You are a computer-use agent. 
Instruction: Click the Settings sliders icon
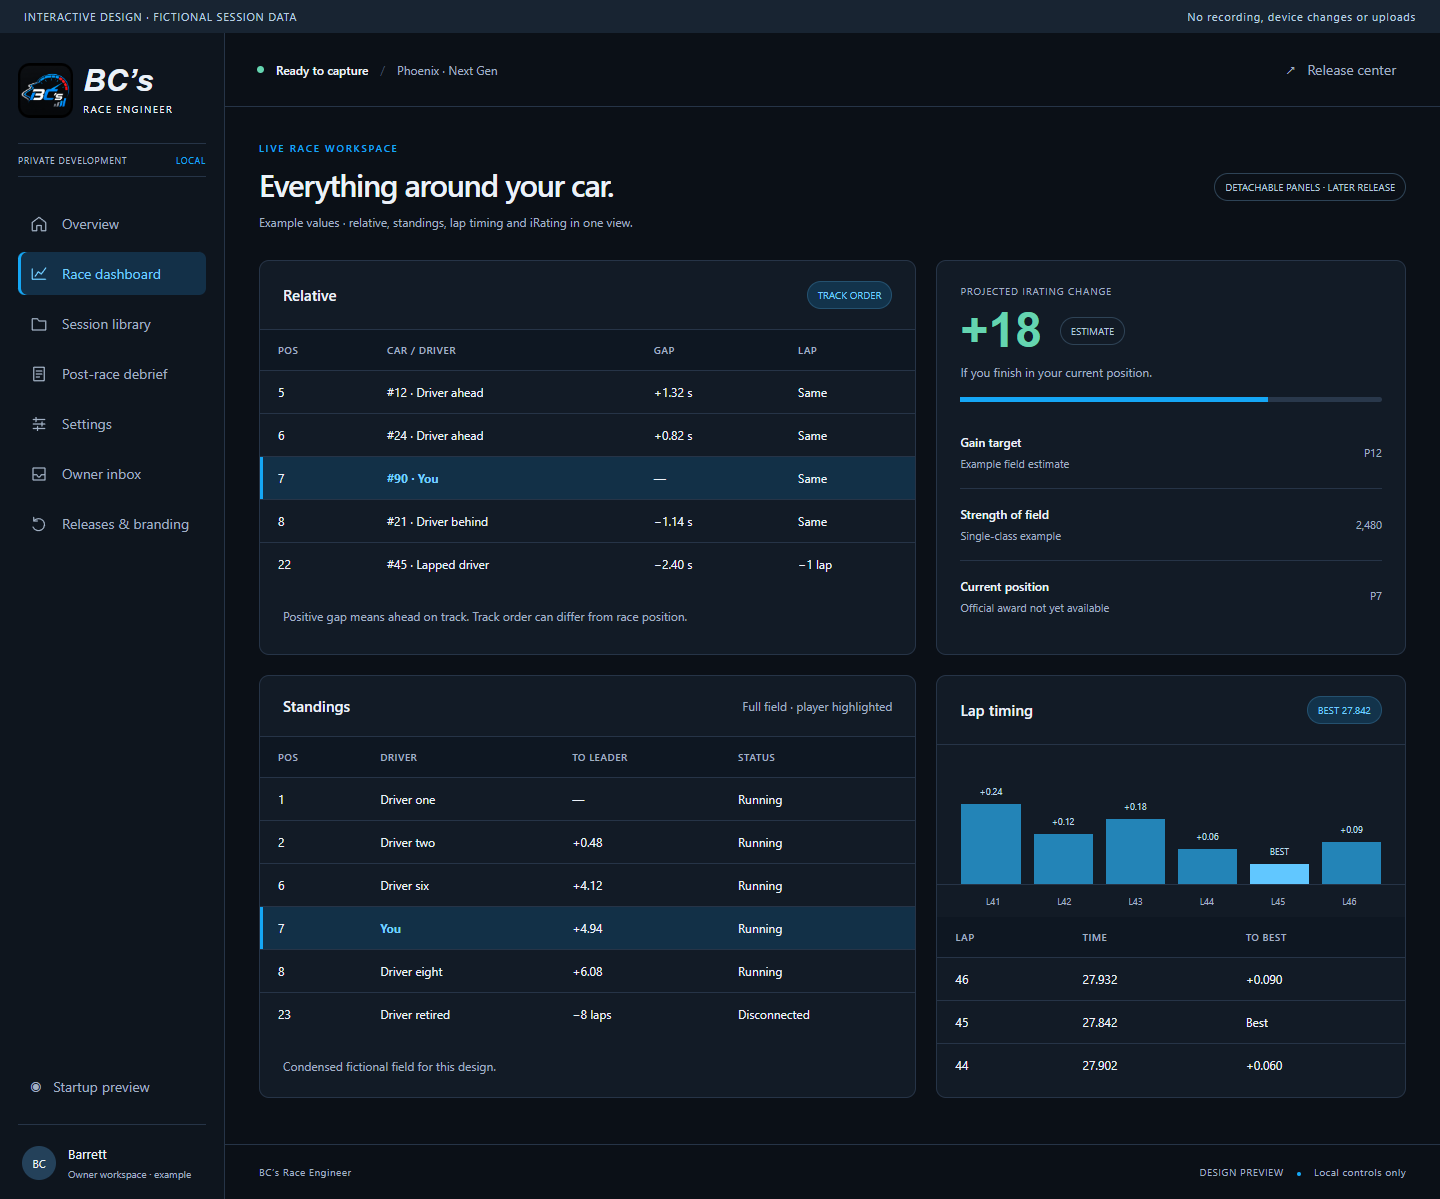pos(39,424)
